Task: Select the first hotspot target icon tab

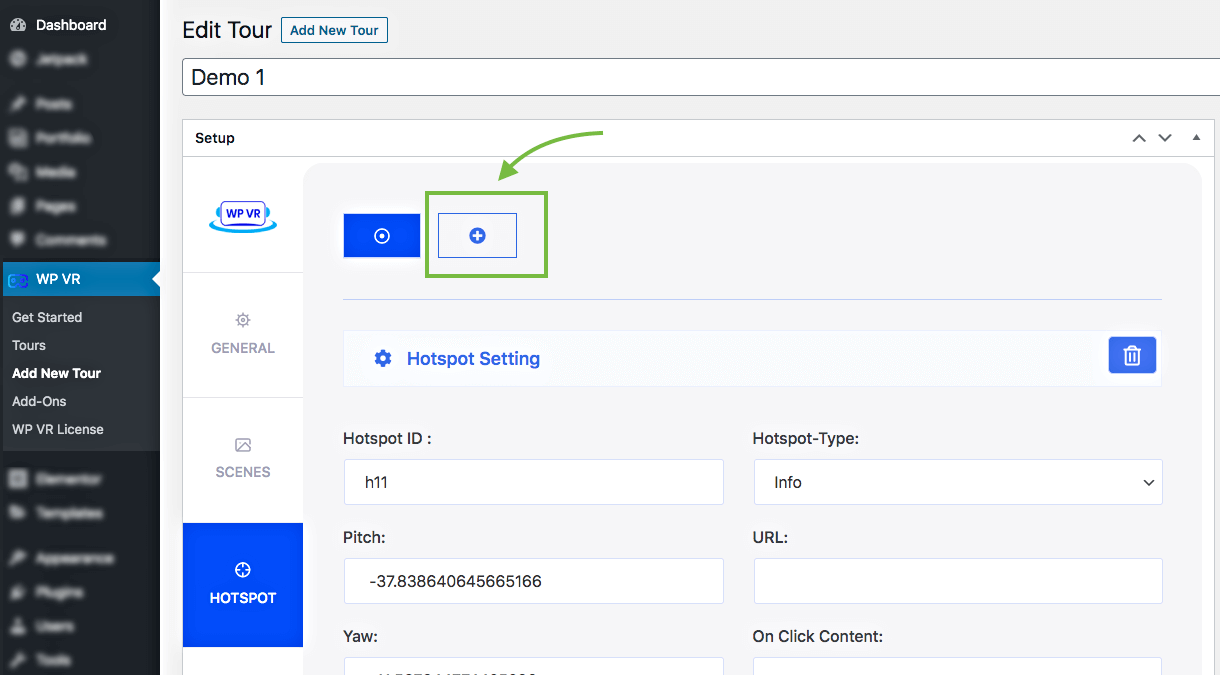Action: [381, 236]
